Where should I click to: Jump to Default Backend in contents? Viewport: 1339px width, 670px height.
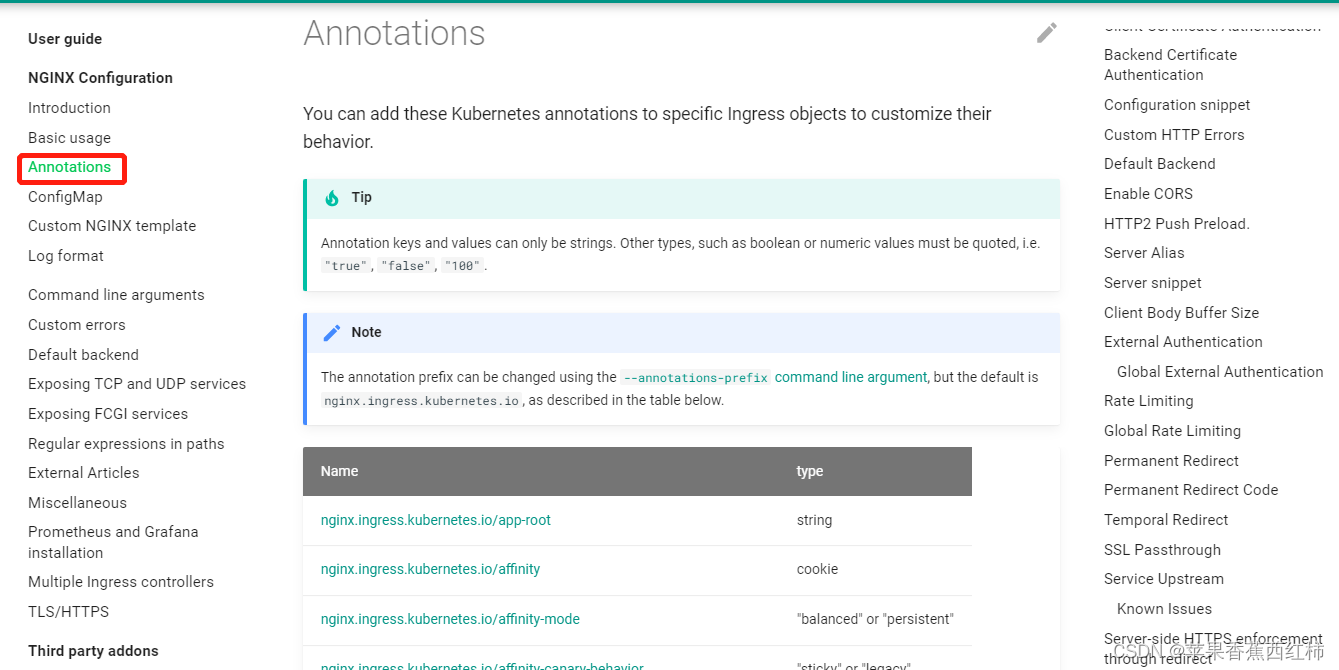click(x=1160, y=164)
